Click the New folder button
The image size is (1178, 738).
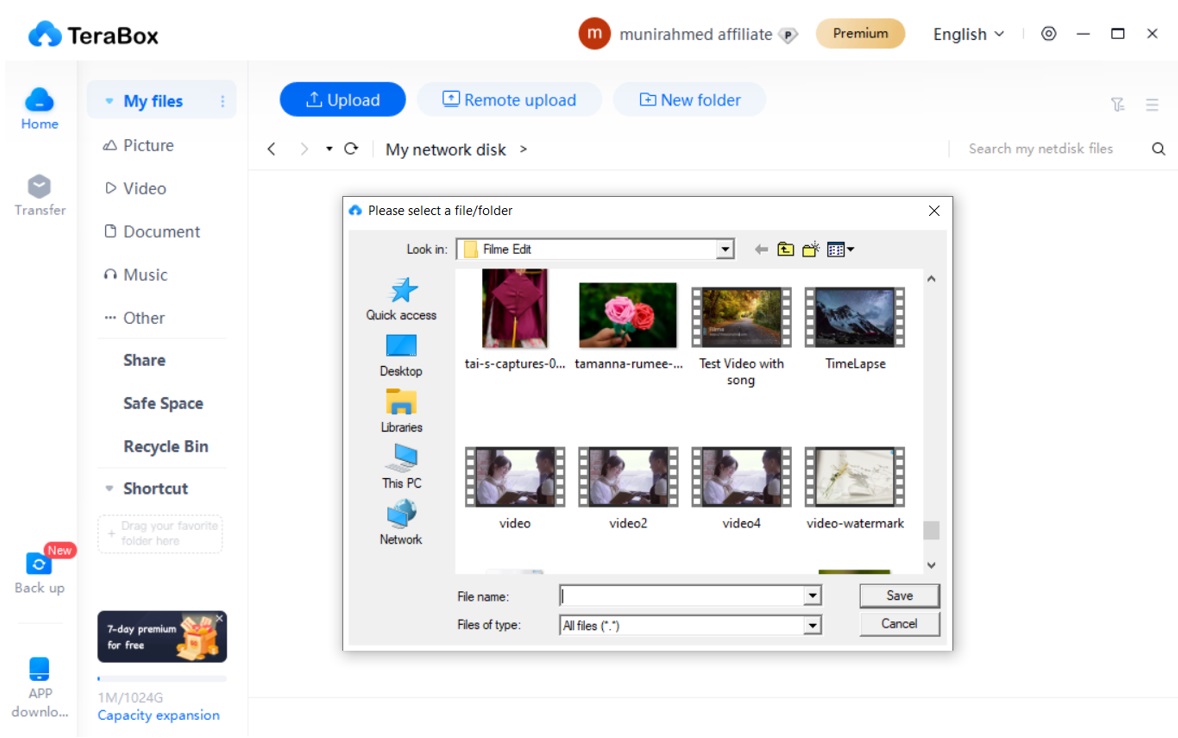(690, 100)
